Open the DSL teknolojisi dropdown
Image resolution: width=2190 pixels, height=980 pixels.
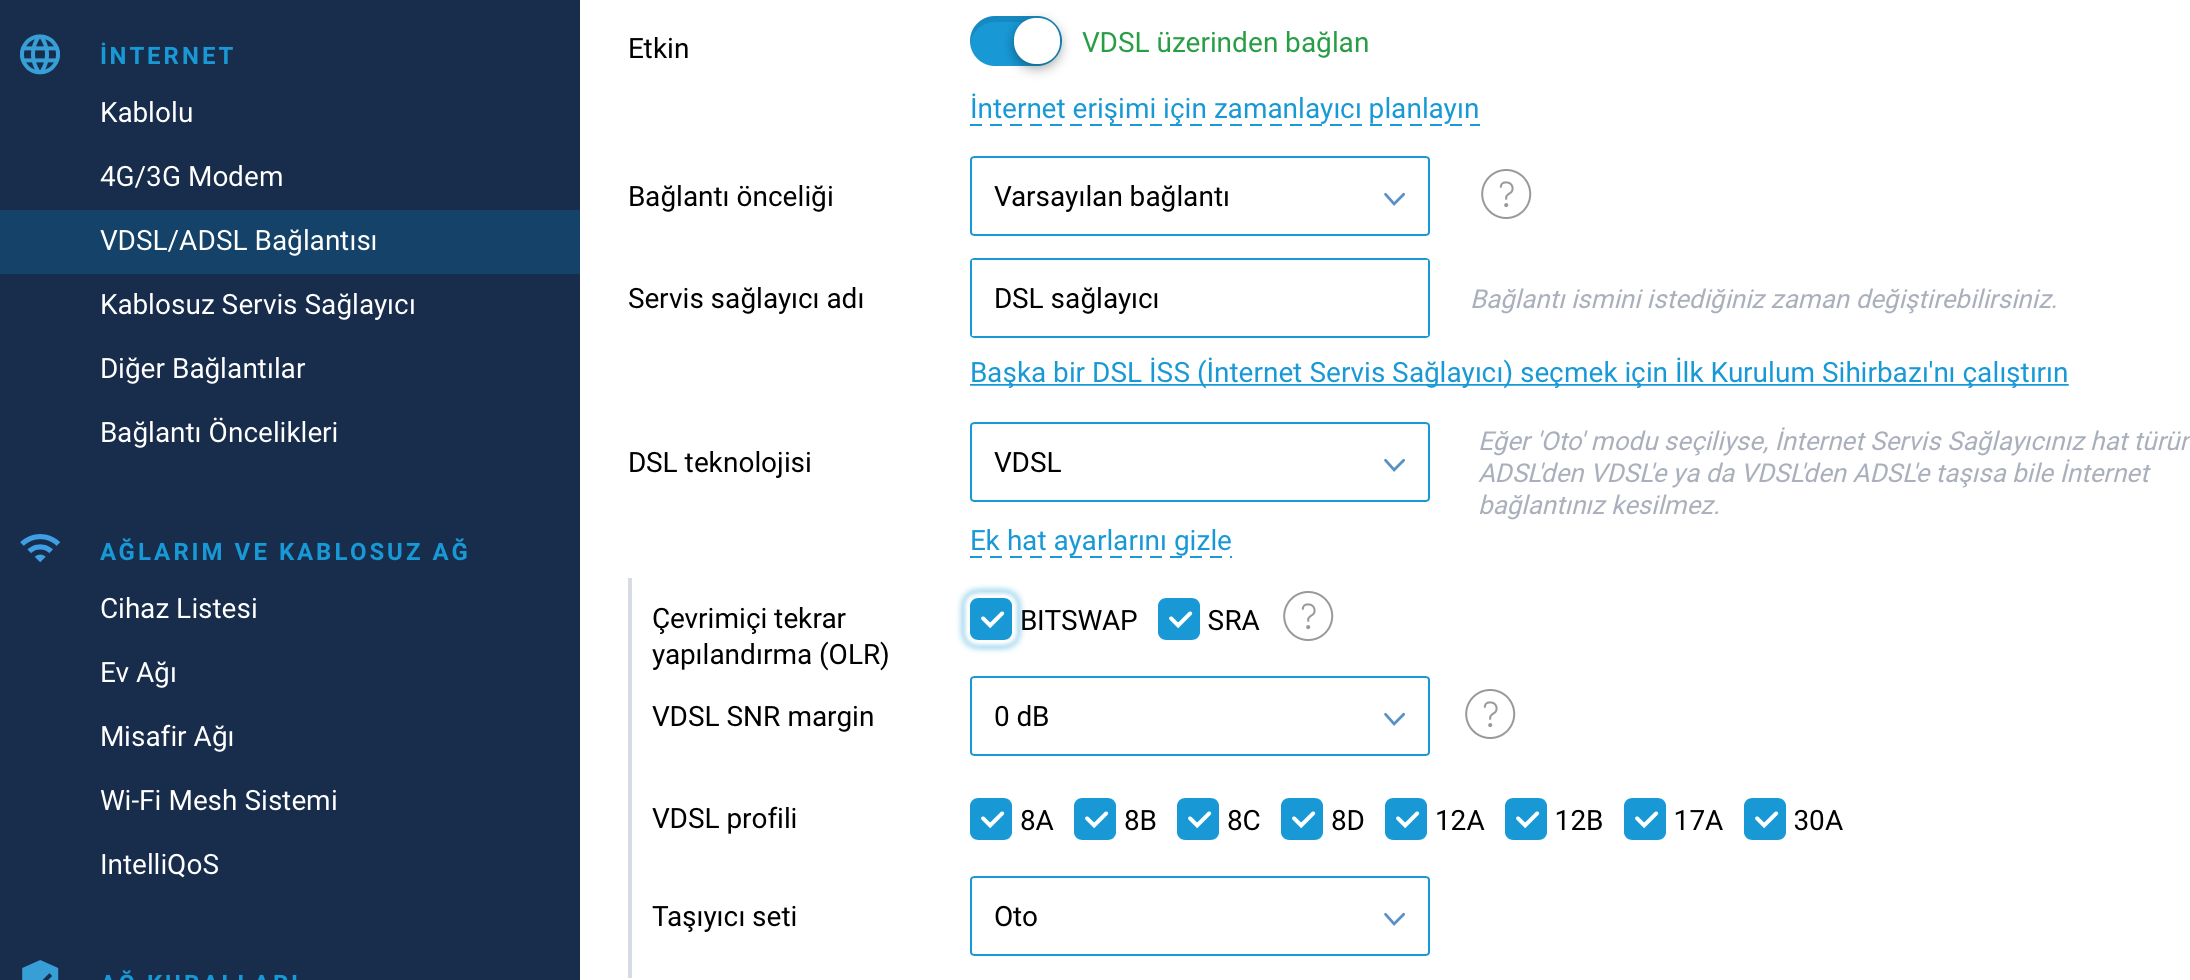pyautogui.click(x=1200, y=462)
